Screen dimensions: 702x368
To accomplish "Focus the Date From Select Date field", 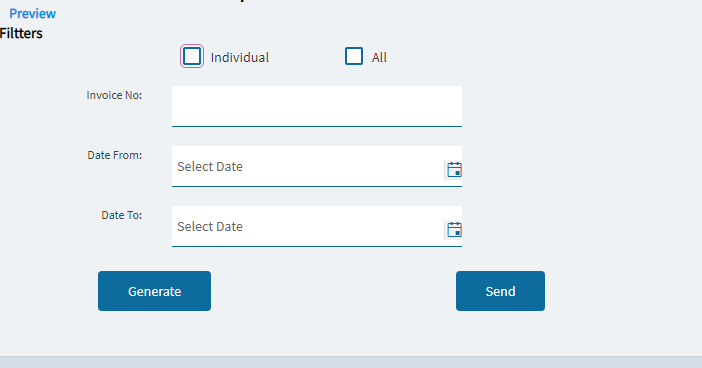I will pyautogui.click(x=308, y=166).
